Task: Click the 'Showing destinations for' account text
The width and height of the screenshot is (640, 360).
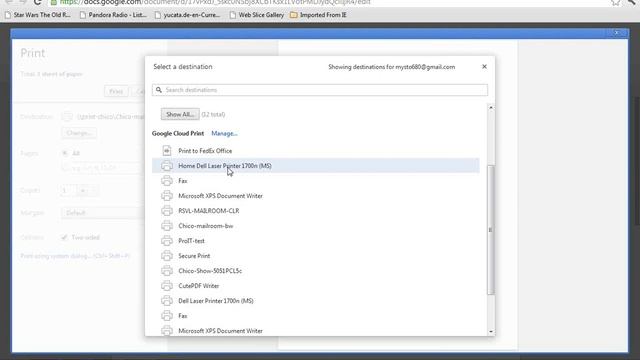Action: pos(391,67)
